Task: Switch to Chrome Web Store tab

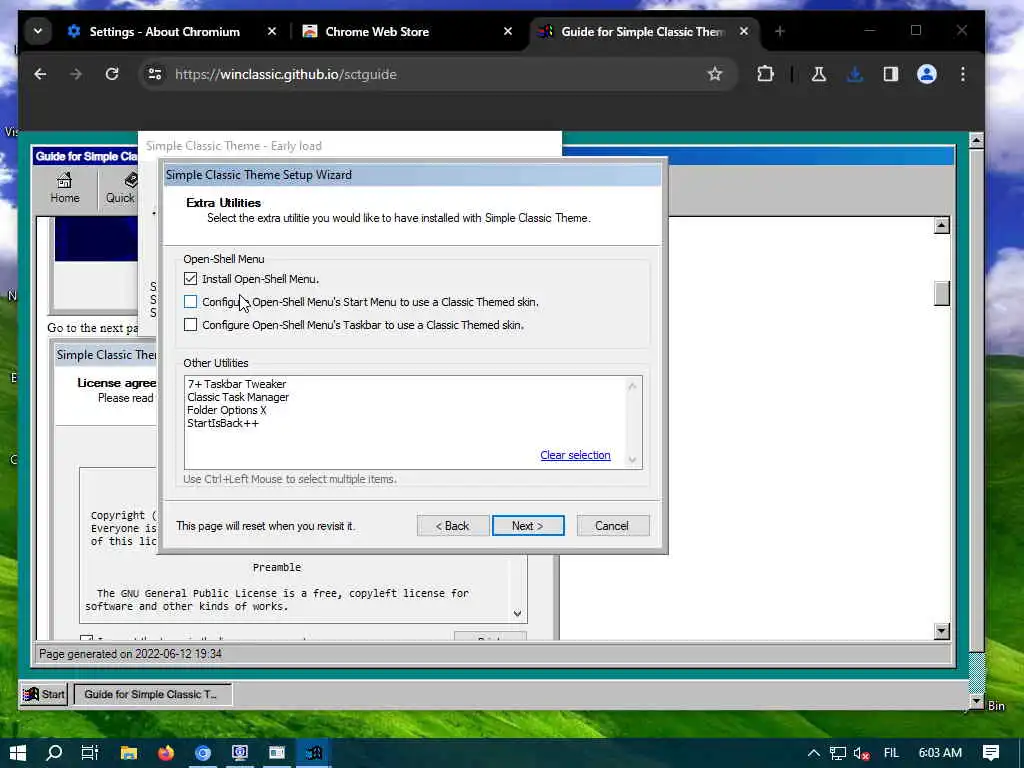Action: [x=377, y=31]
